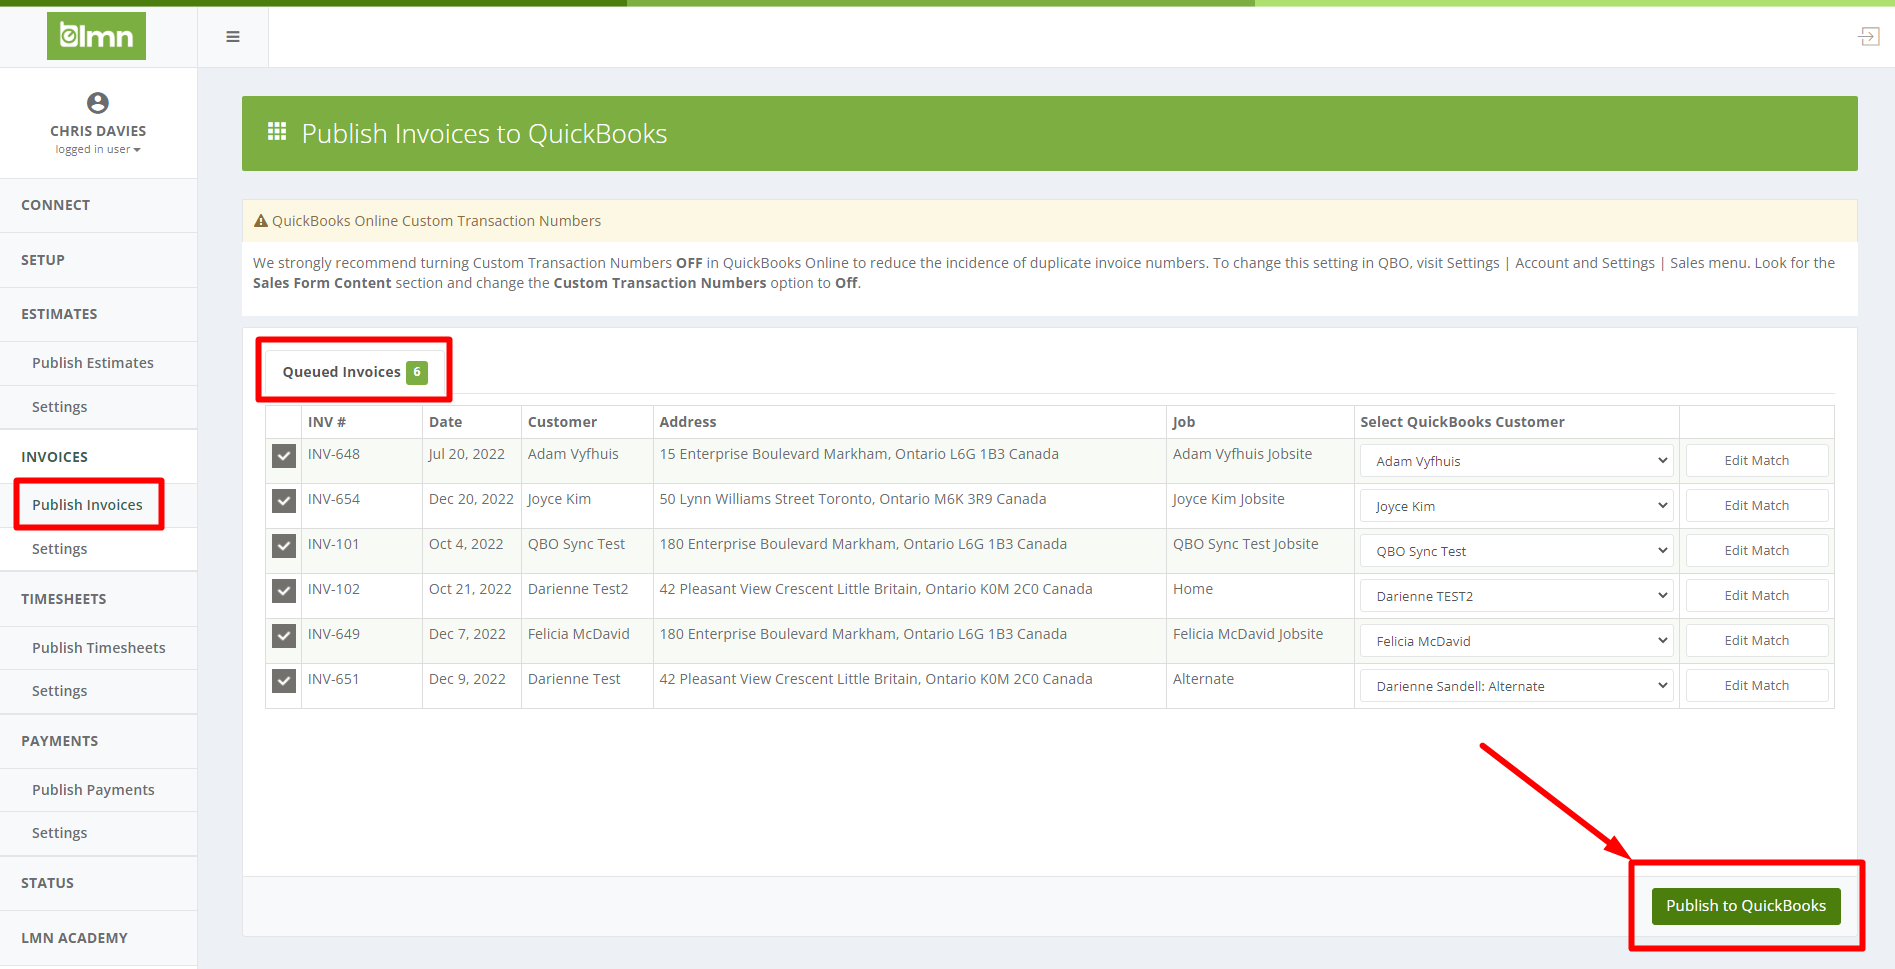Viewport: 1895px width, 969px height.
Task: Click the CHRIS DAVIES user name
Action: point(98,131)
